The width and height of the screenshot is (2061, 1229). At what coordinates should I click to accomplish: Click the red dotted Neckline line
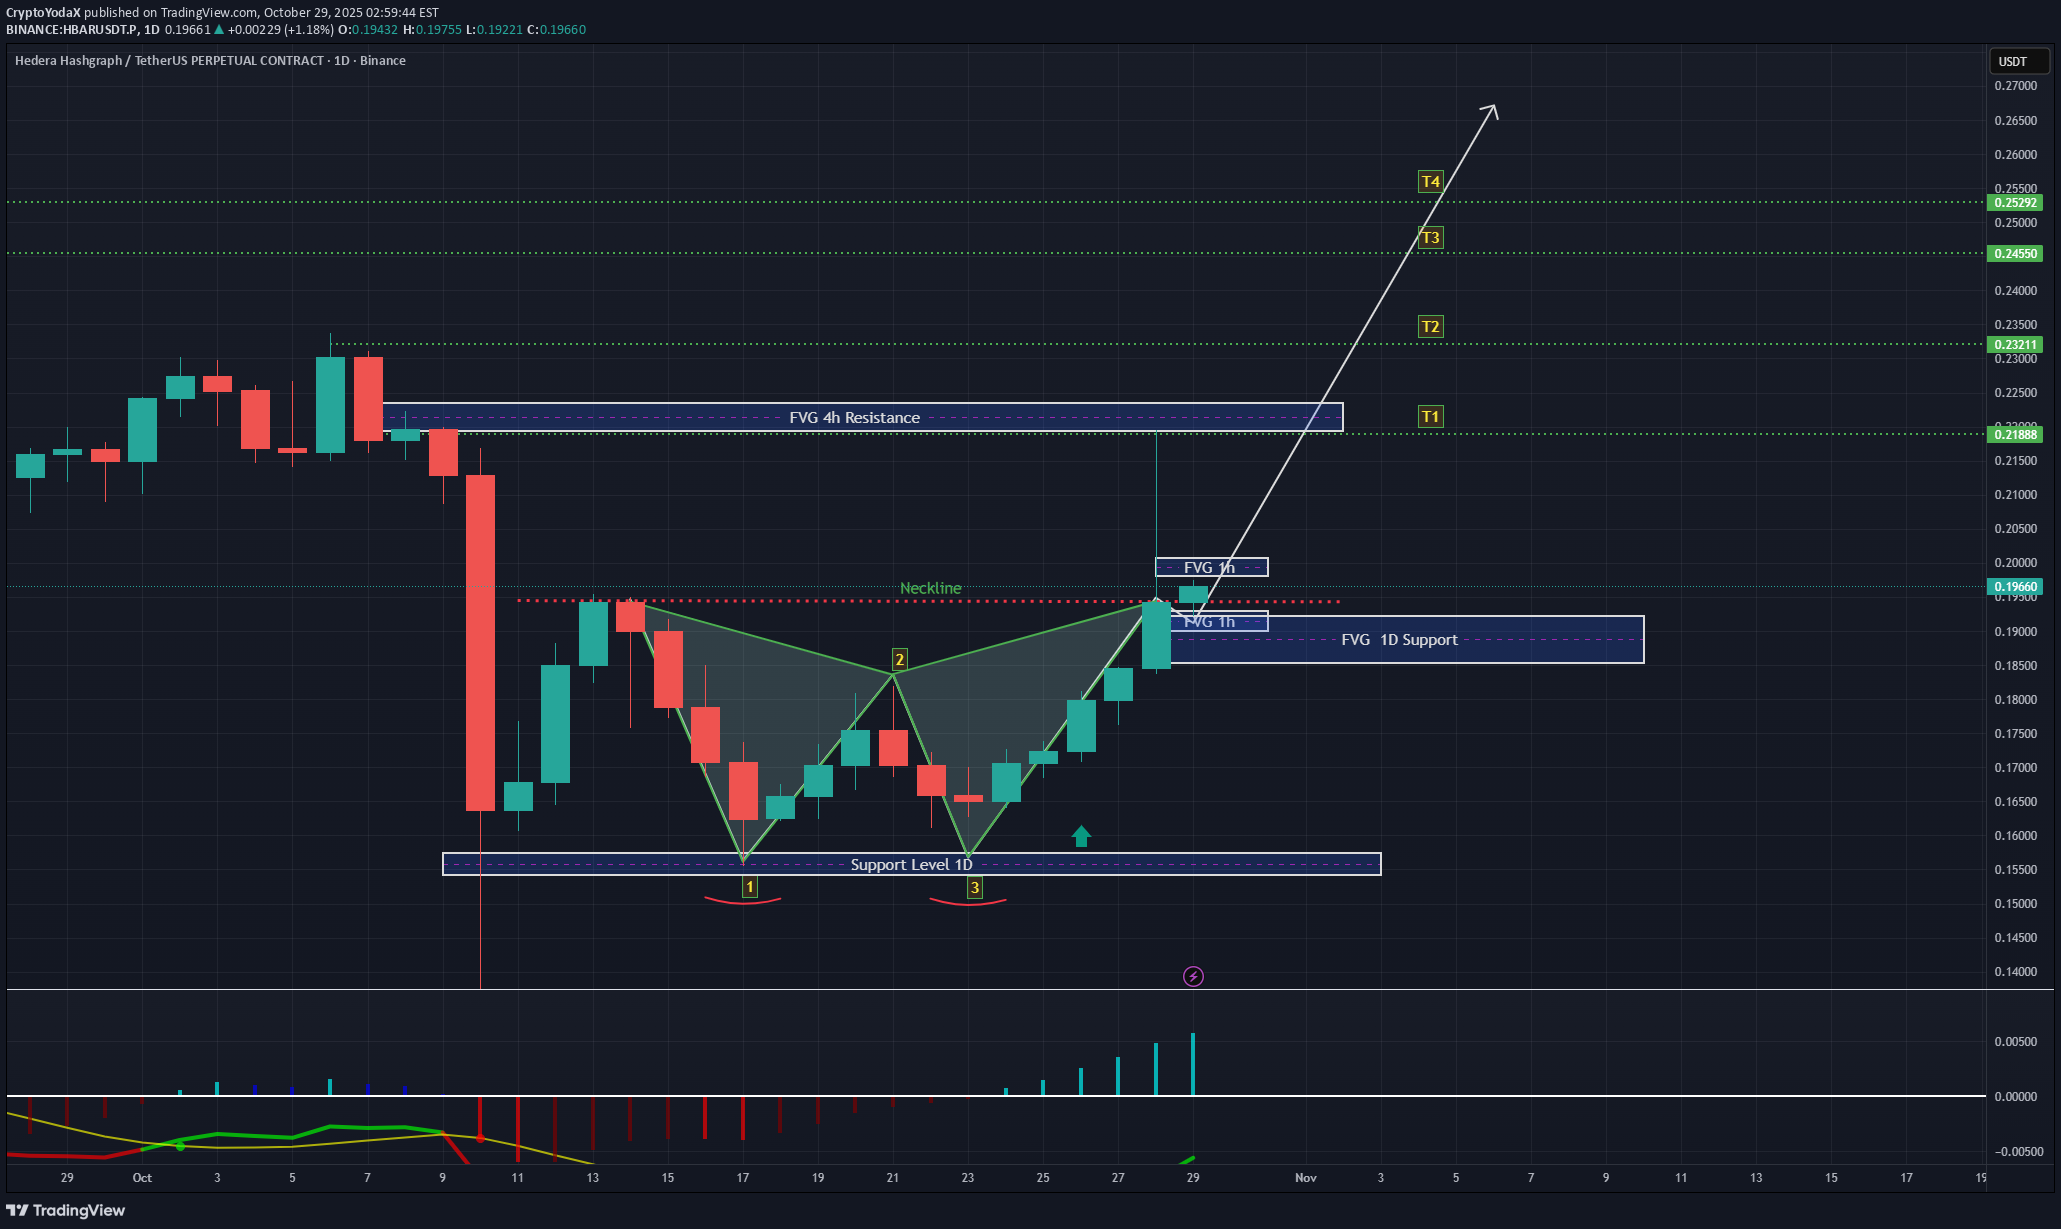pyautogui.click(x=930, y=601)
